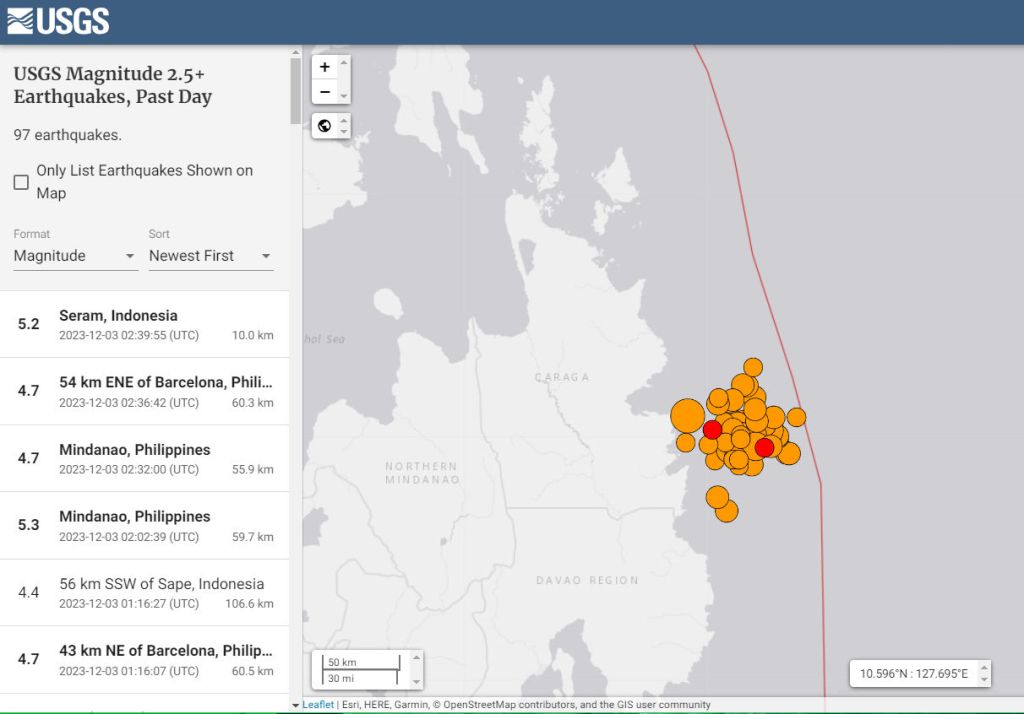
Task: Click the coordinates readout box
Action: [914, 673]
